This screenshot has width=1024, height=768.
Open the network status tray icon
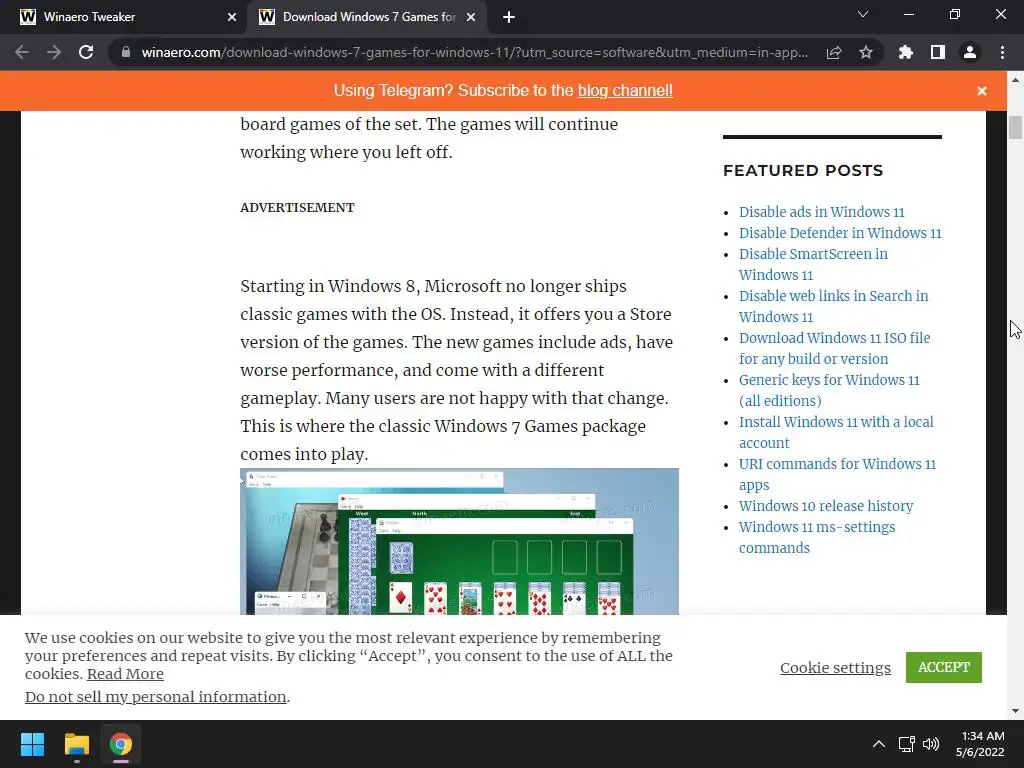[x=906, y=744]
